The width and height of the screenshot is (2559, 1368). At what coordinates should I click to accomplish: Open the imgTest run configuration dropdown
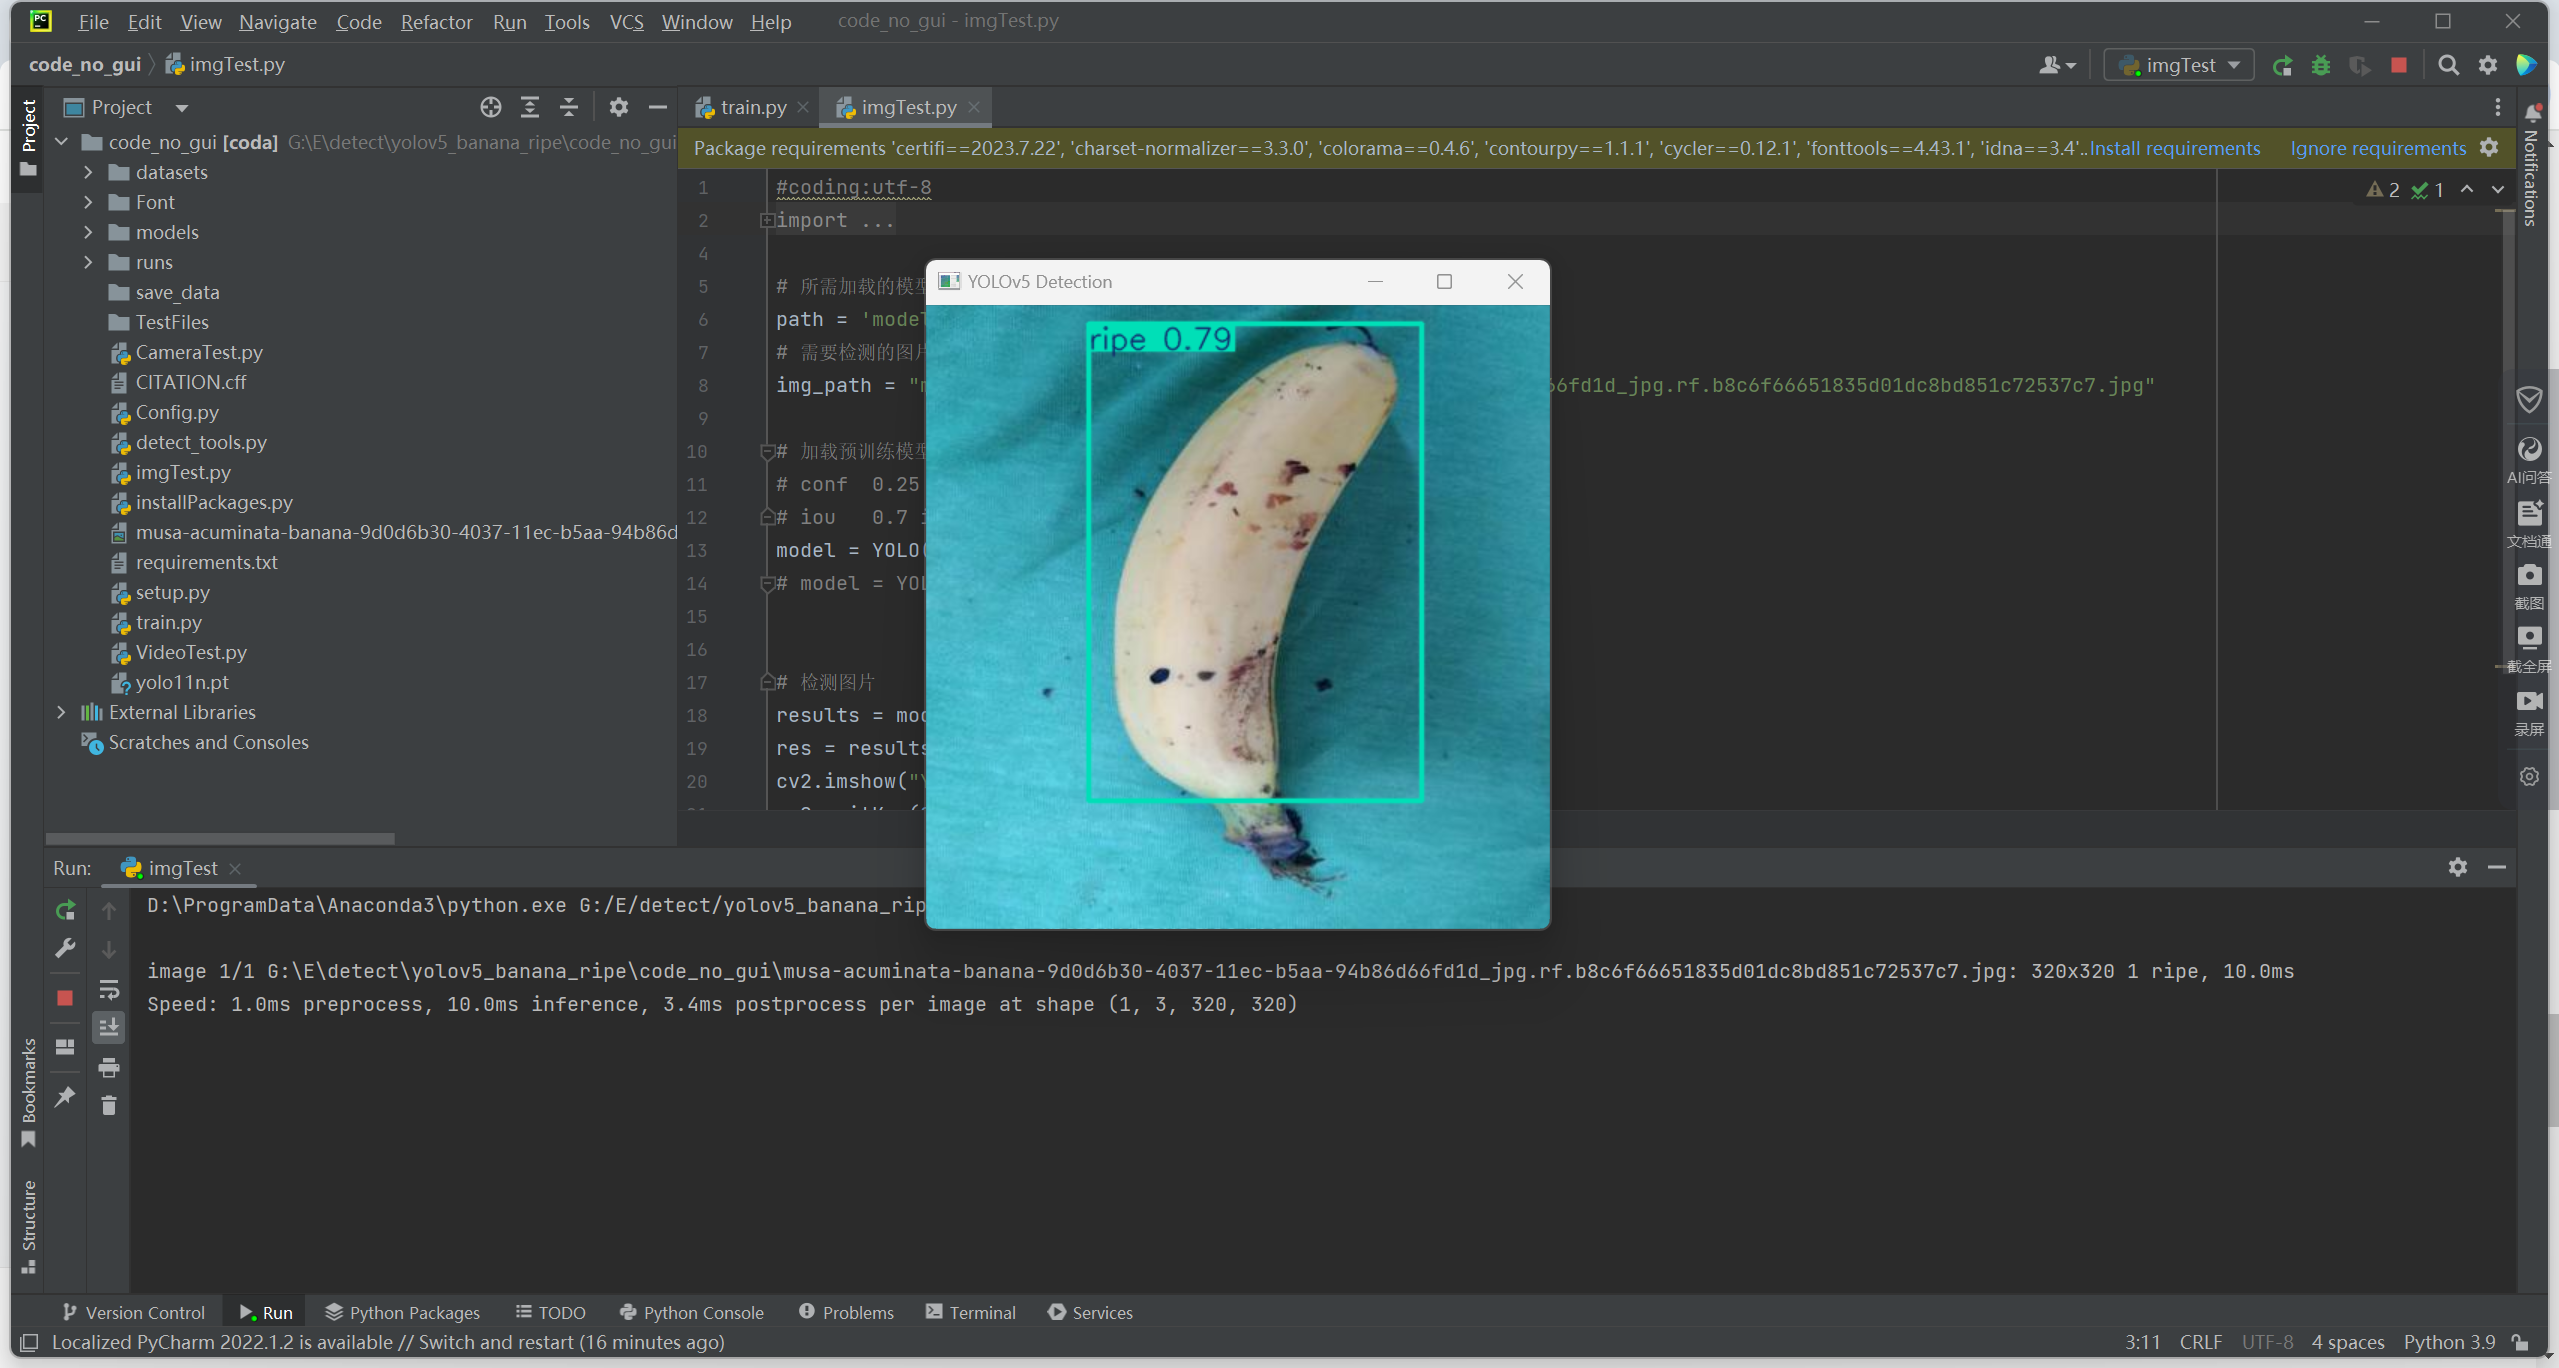tap(2179, 66)
